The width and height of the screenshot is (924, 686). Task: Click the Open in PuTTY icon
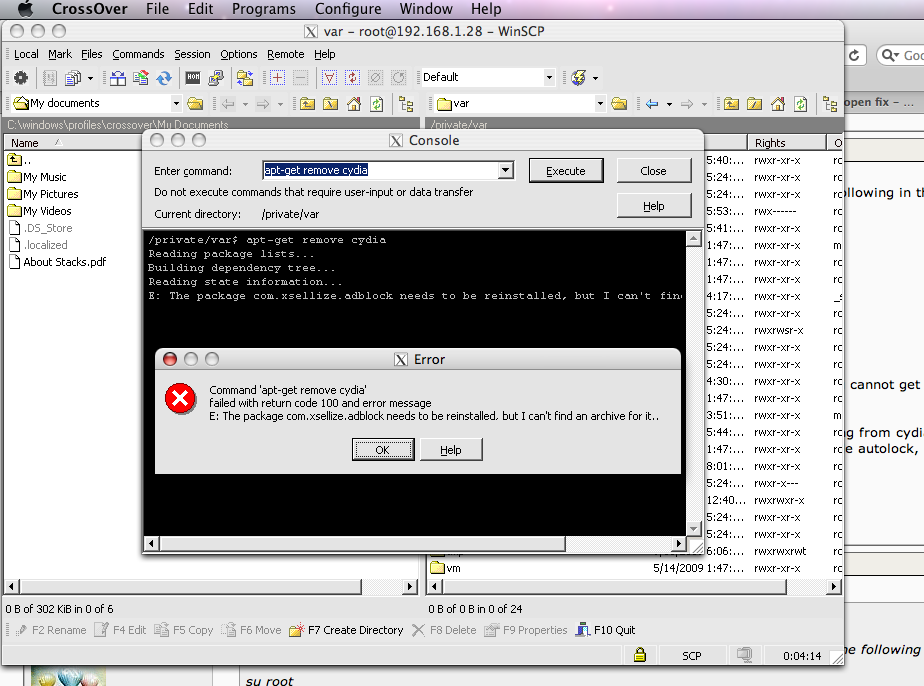click(x=216, y=77)
